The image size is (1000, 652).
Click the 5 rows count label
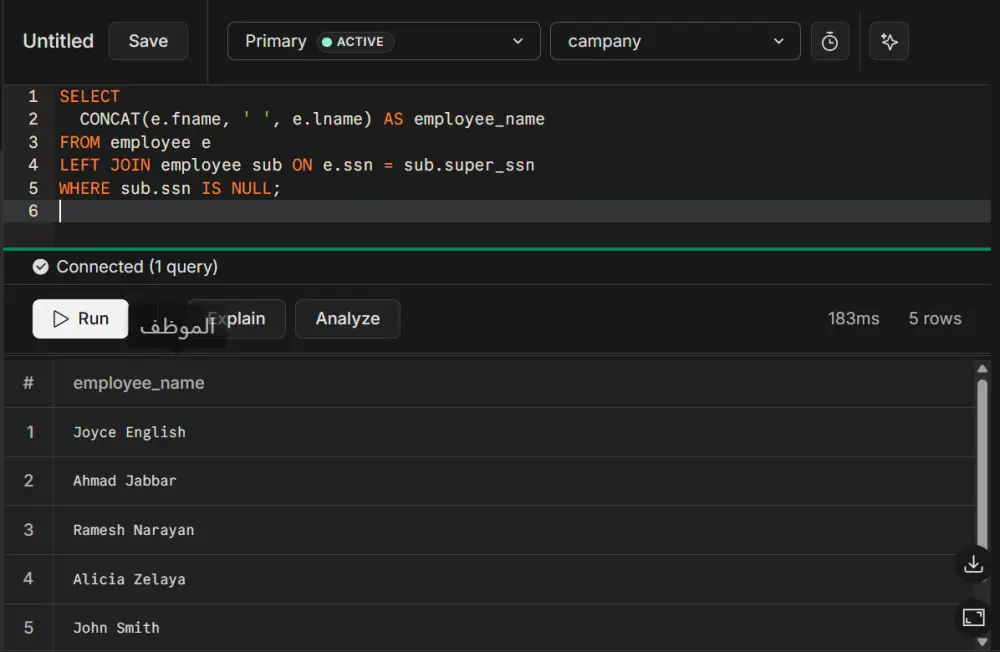[935, 318]
